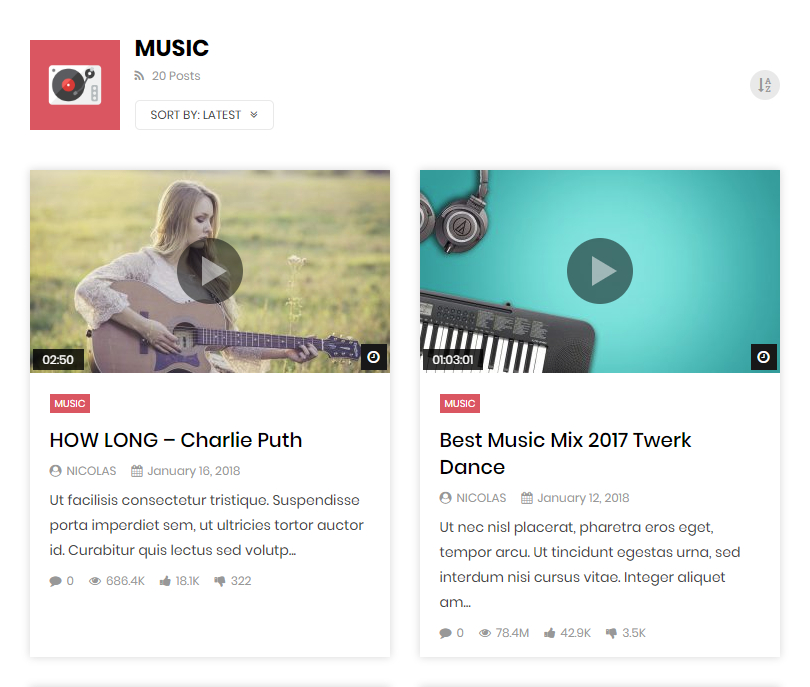Play the HOW LONG Charlie Puth video
Viewport: 810px width, 687px height.
(x=210, y=271)
